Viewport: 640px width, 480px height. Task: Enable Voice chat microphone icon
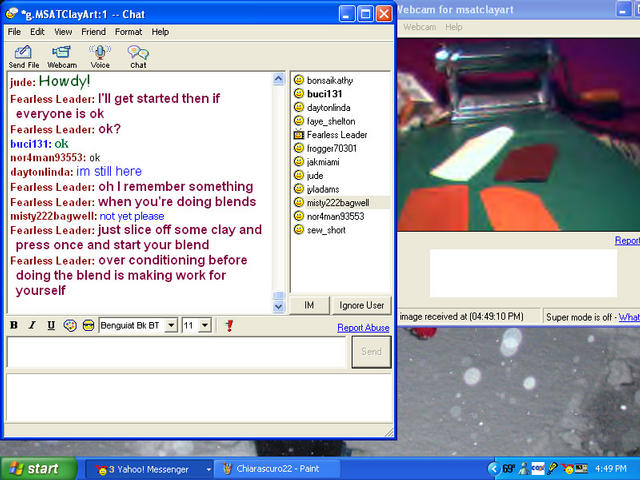pos(100,57)
